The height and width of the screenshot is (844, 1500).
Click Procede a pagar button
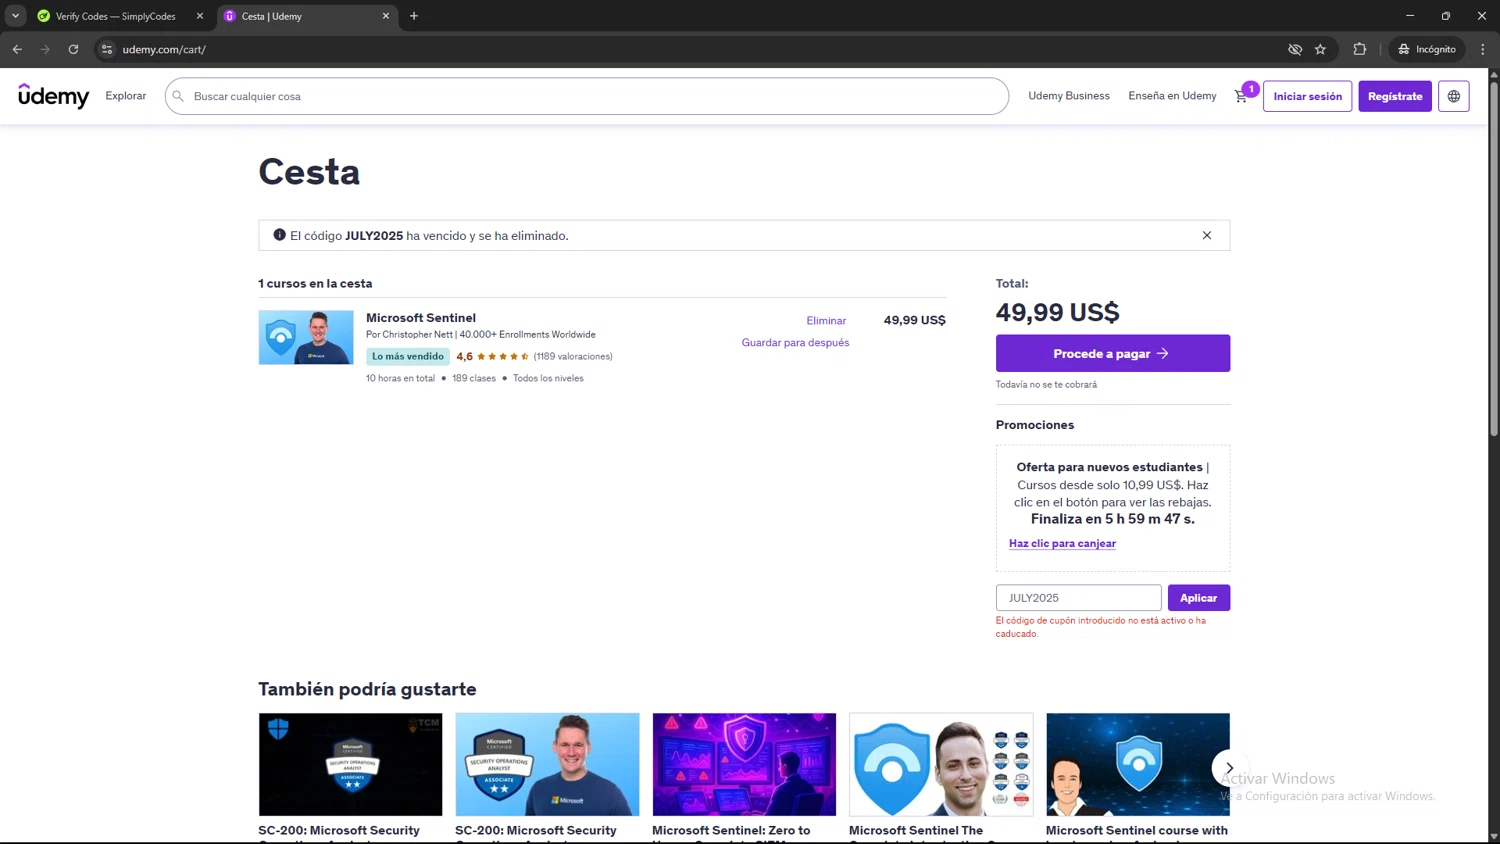coord(1112,353)
